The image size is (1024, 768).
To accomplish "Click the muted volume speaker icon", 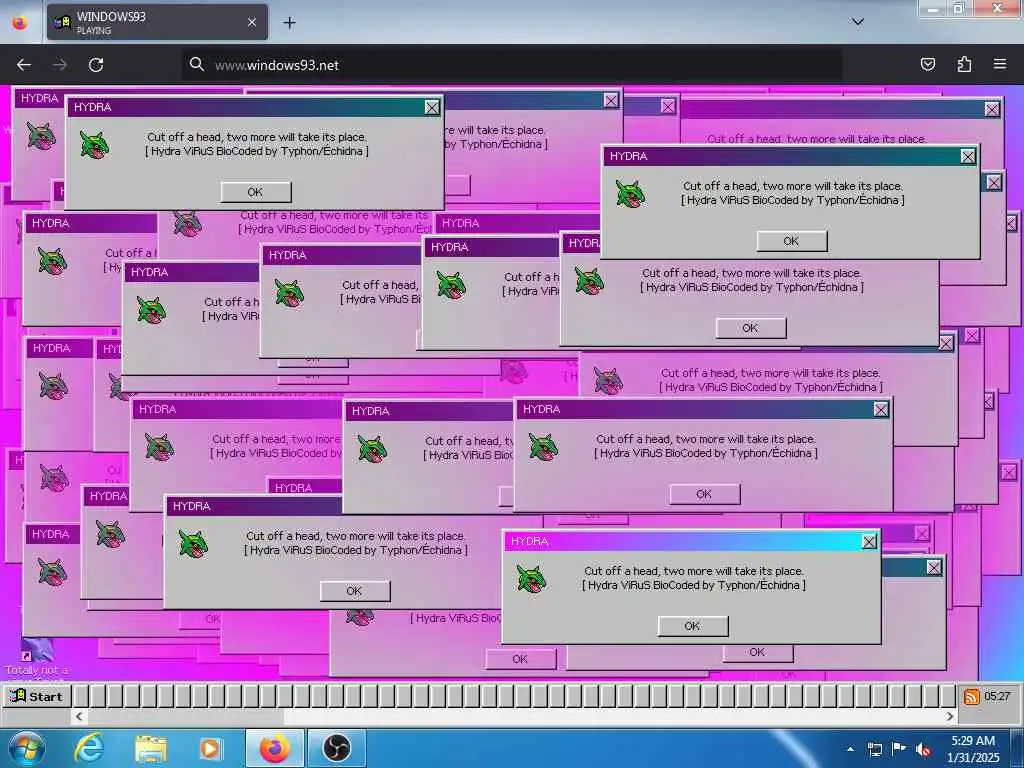I will [x=923, y=749].
